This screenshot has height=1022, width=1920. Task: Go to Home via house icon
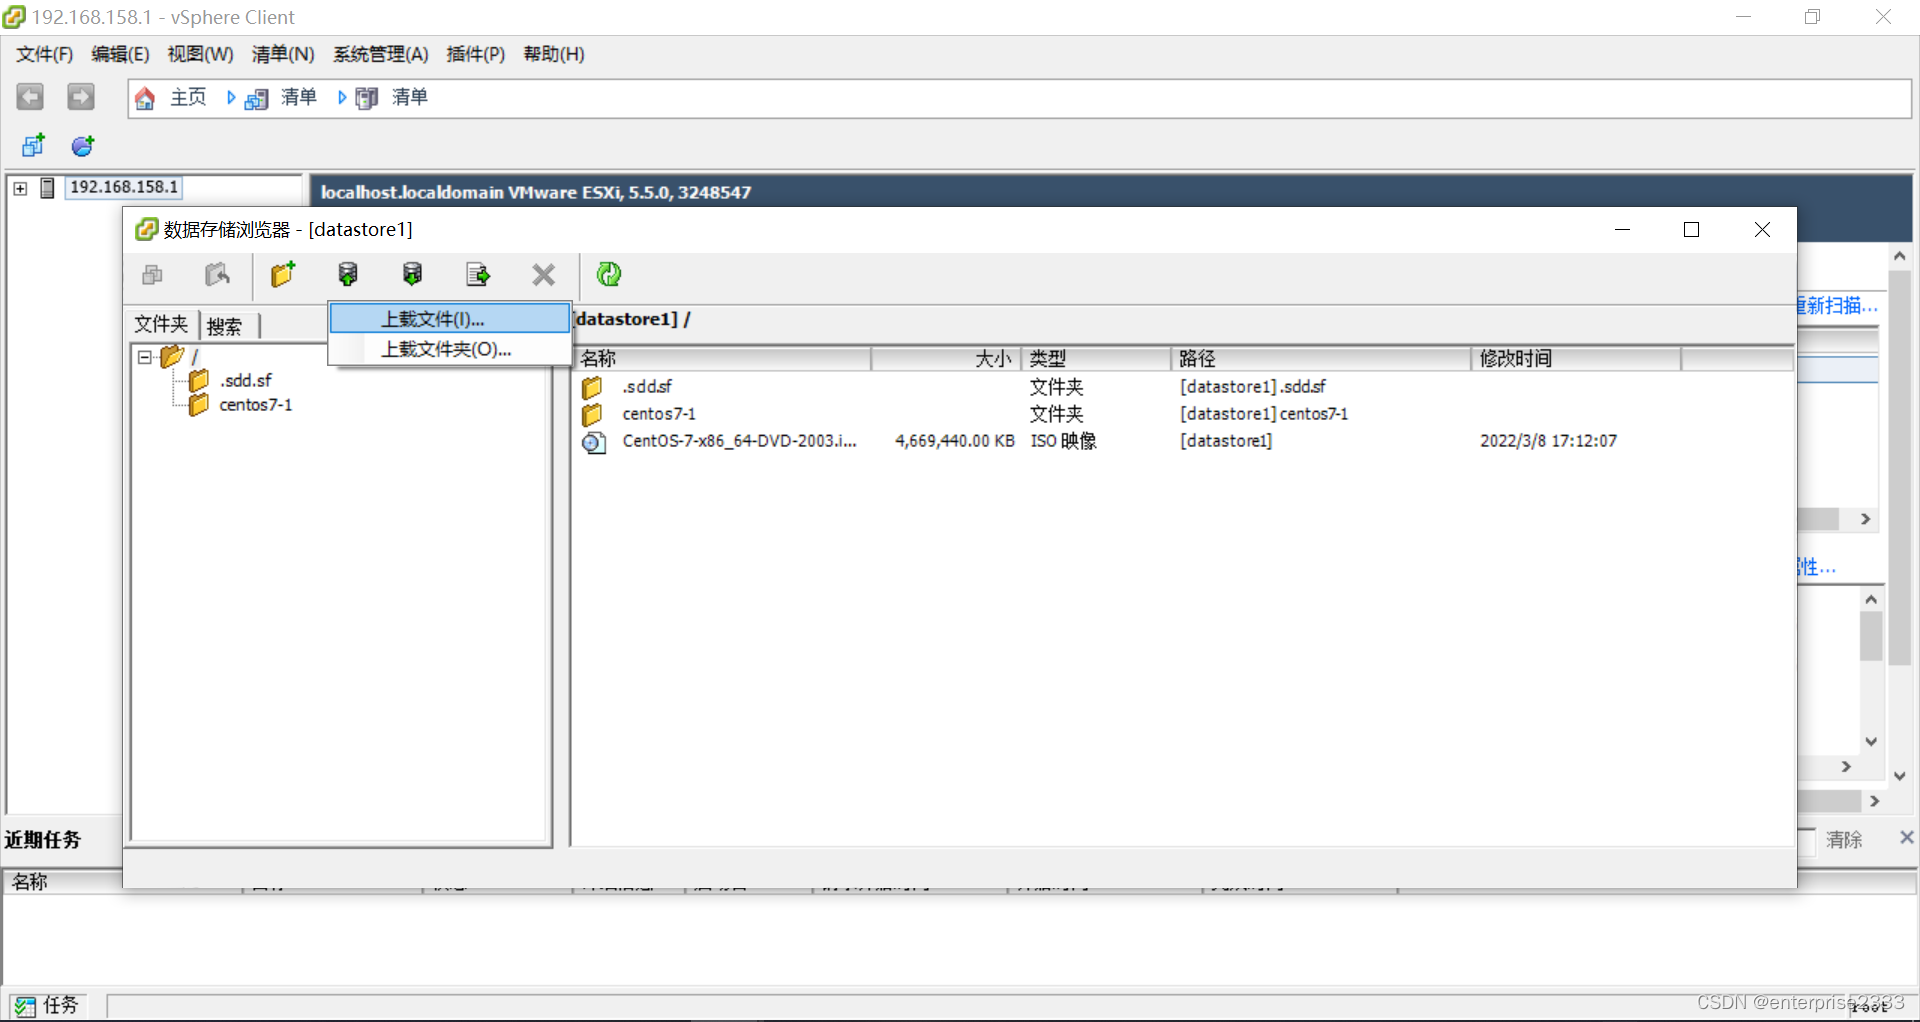(145, 98)
